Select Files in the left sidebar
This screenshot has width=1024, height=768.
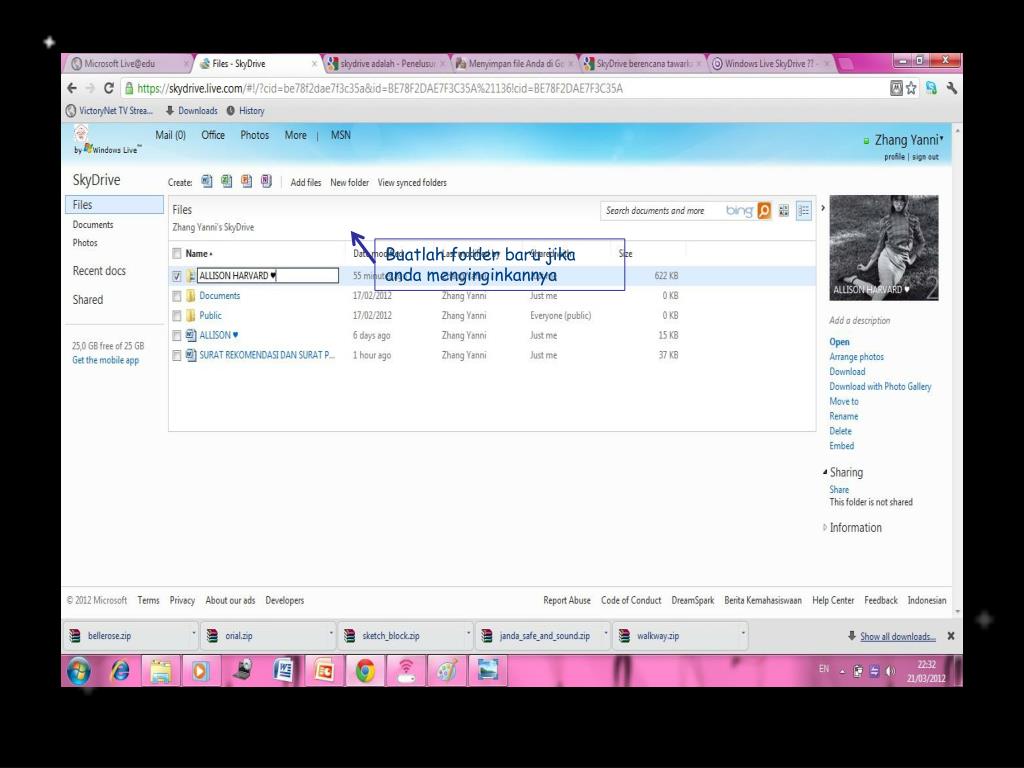point(114,204)
